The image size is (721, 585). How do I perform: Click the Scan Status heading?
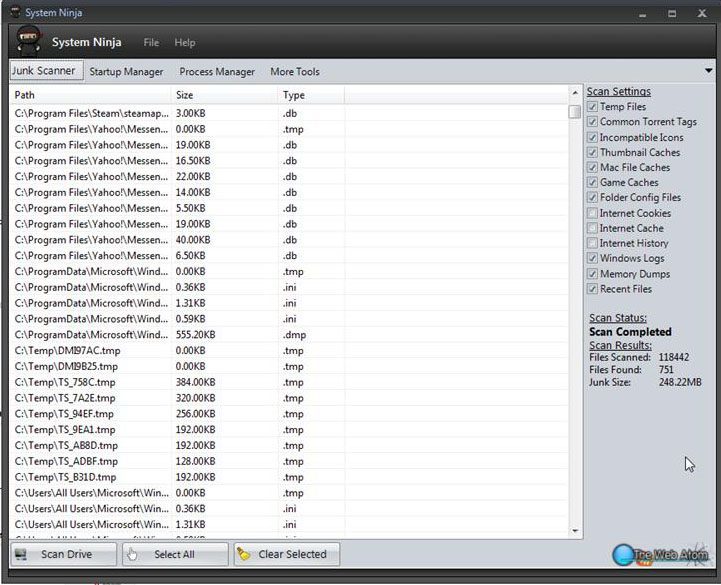[x=618, y=318]
